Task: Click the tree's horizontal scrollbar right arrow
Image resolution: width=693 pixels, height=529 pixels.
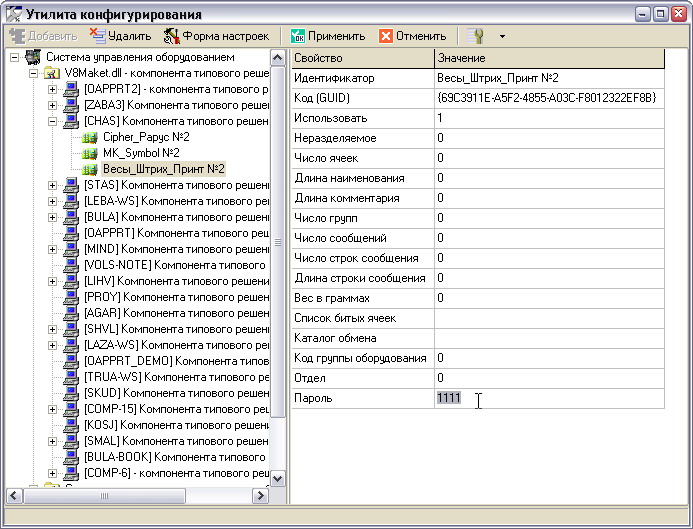Action: click(260, 496)
